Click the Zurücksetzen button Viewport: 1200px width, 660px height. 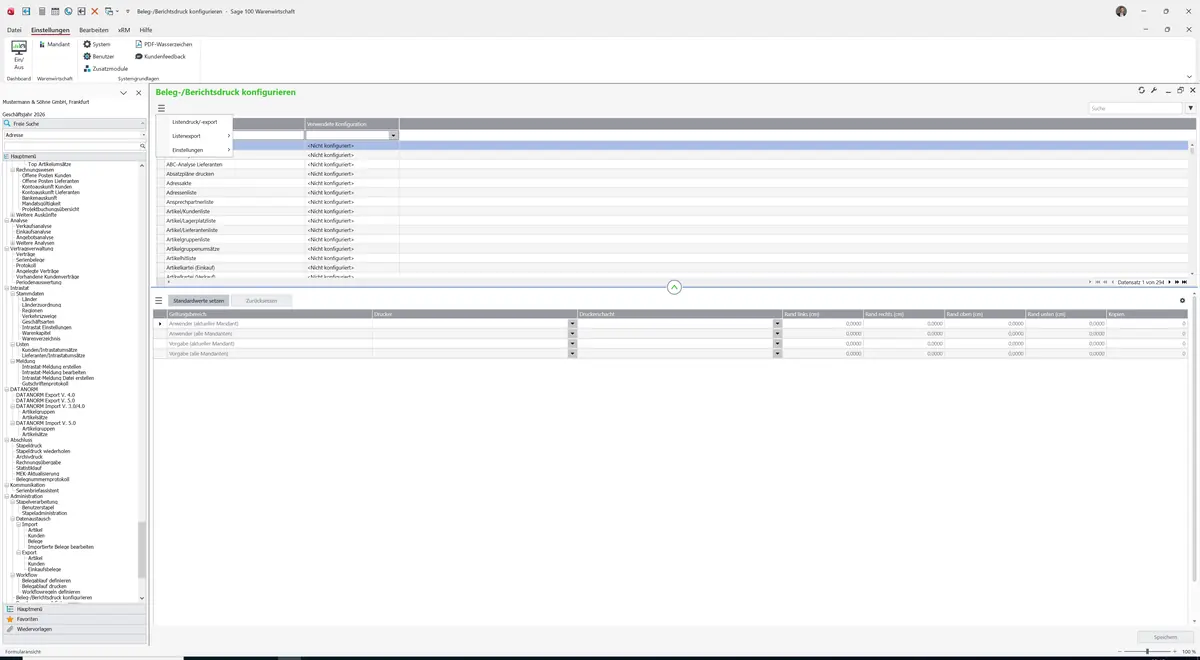click(262, 300)
